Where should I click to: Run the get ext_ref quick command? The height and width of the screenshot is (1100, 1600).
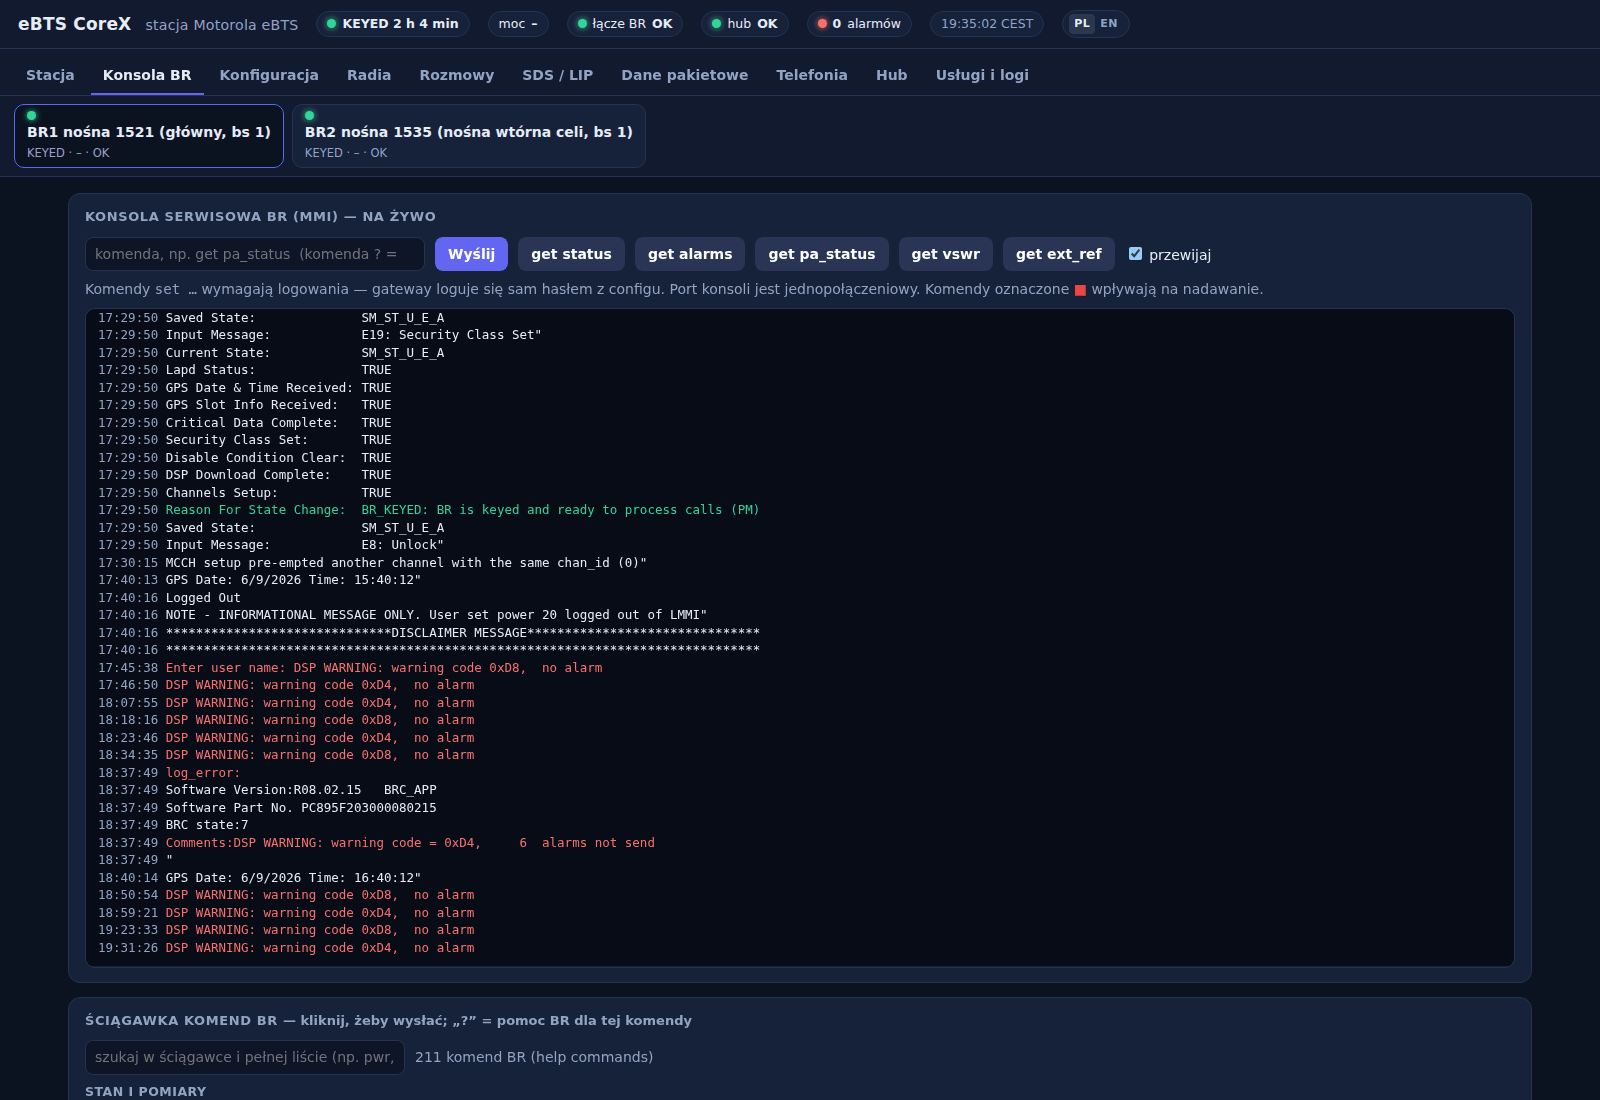click(x=1059, y=254)
